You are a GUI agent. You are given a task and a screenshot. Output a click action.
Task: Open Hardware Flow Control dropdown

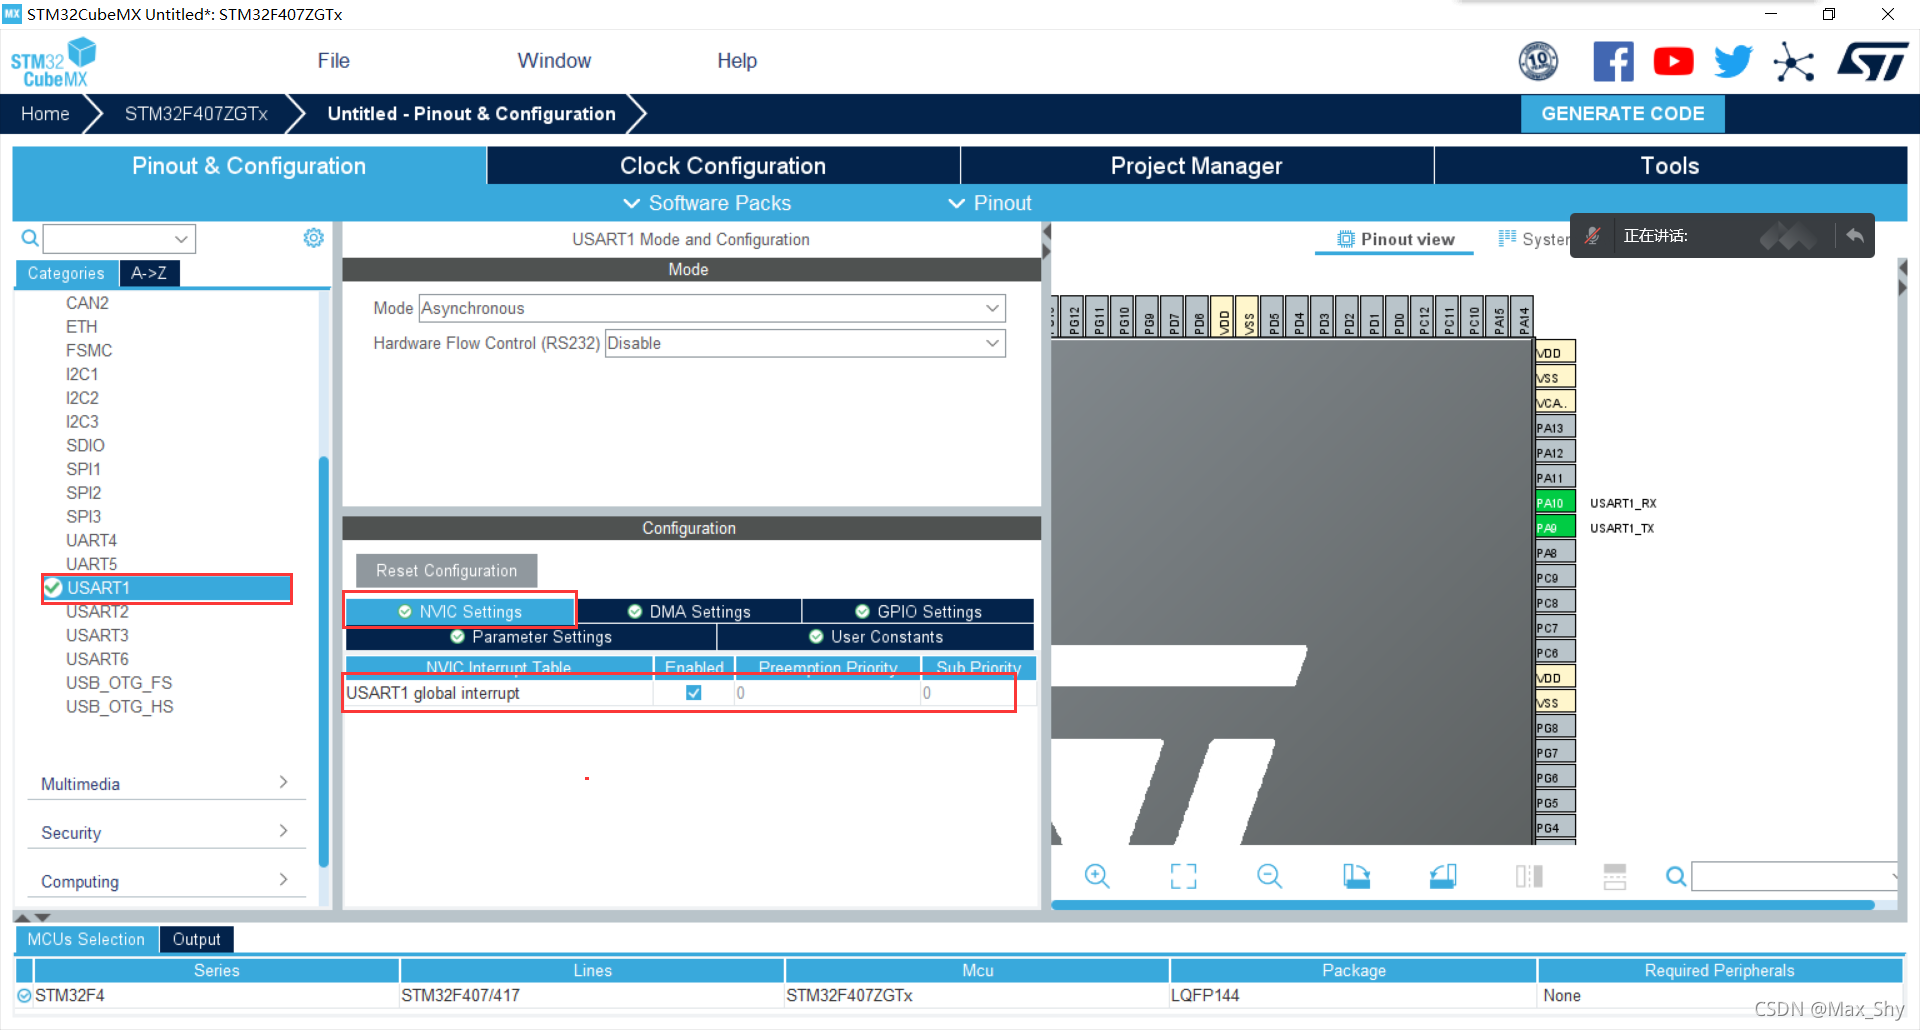(805, 343)
